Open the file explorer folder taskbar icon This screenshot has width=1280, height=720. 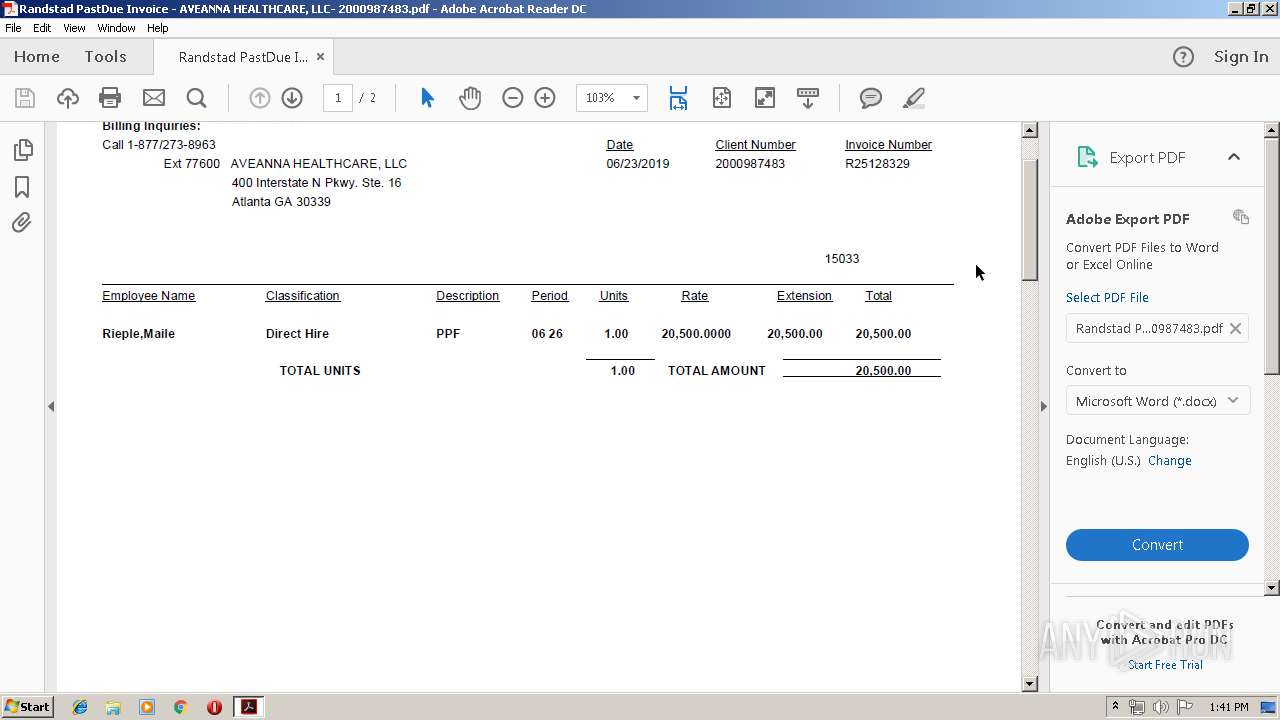click(113, 707)
